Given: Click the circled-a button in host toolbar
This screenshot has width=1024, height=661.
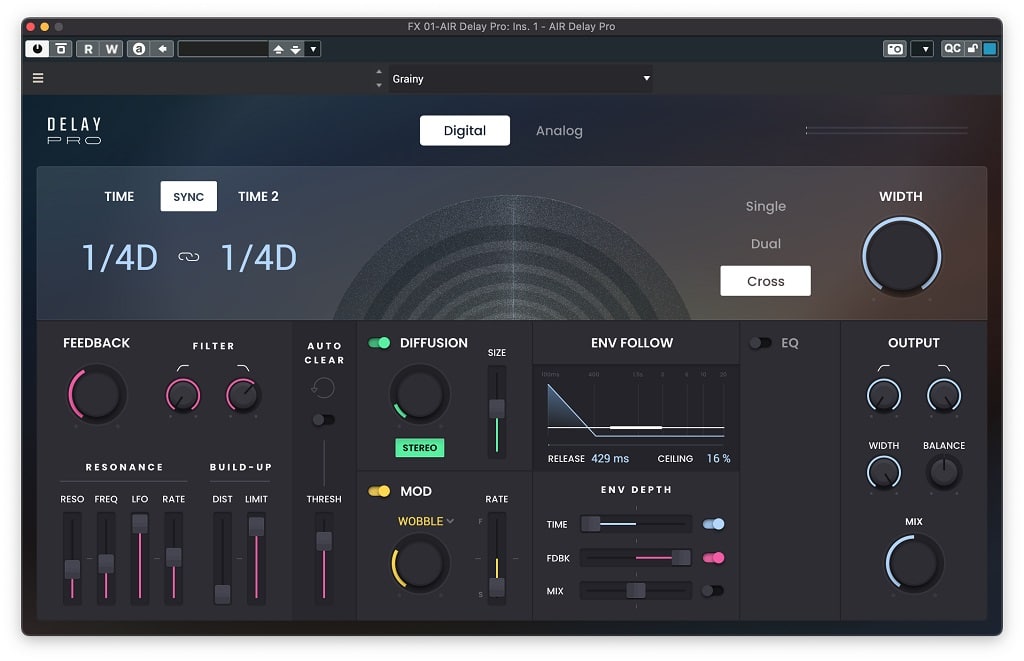Looking at the screenshot, I should pos(139,49).
